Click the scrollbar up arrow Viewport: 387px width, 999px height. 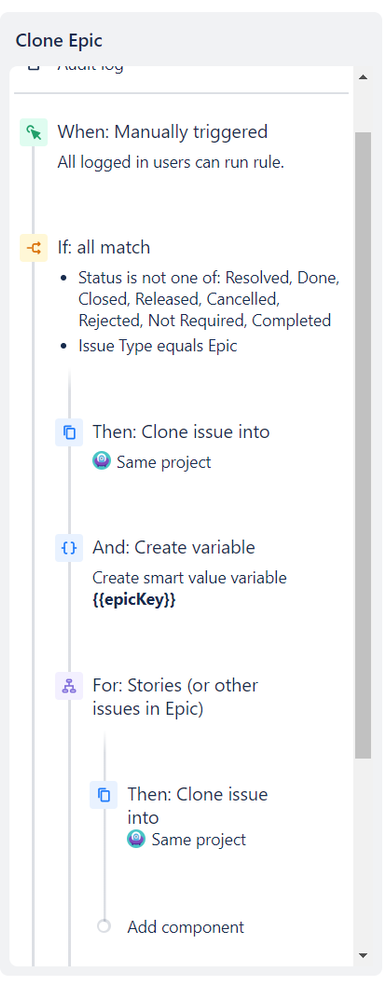coord(363,78)
